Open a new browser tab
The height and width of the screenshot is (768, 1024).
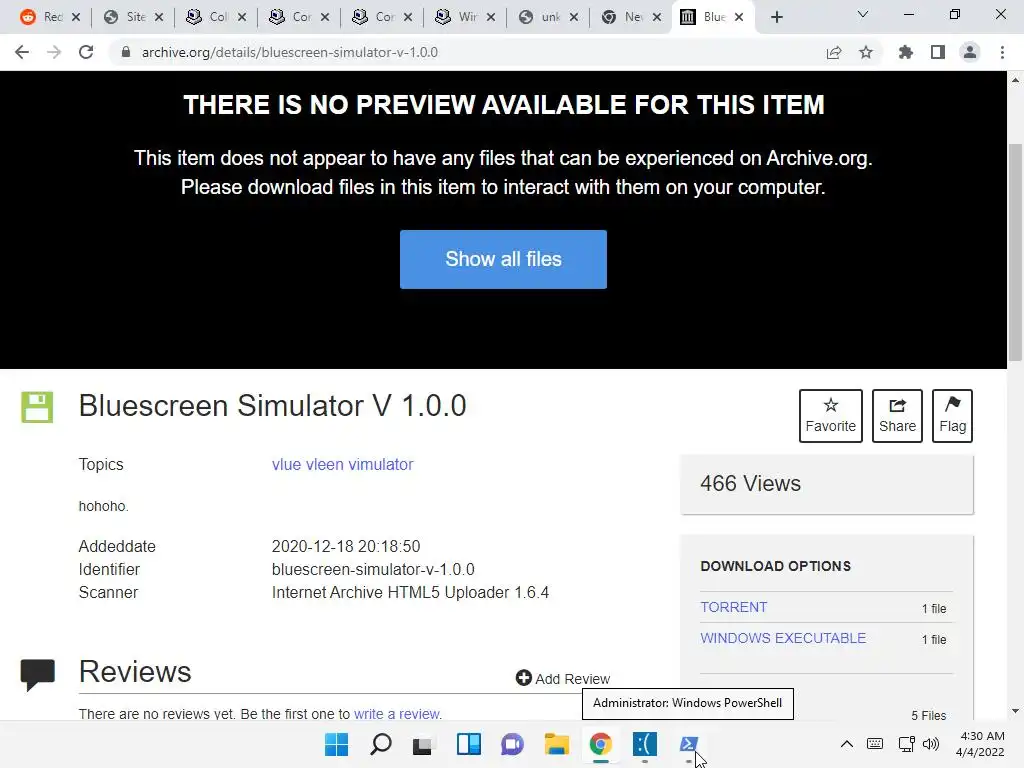click(x=776, y=17)
